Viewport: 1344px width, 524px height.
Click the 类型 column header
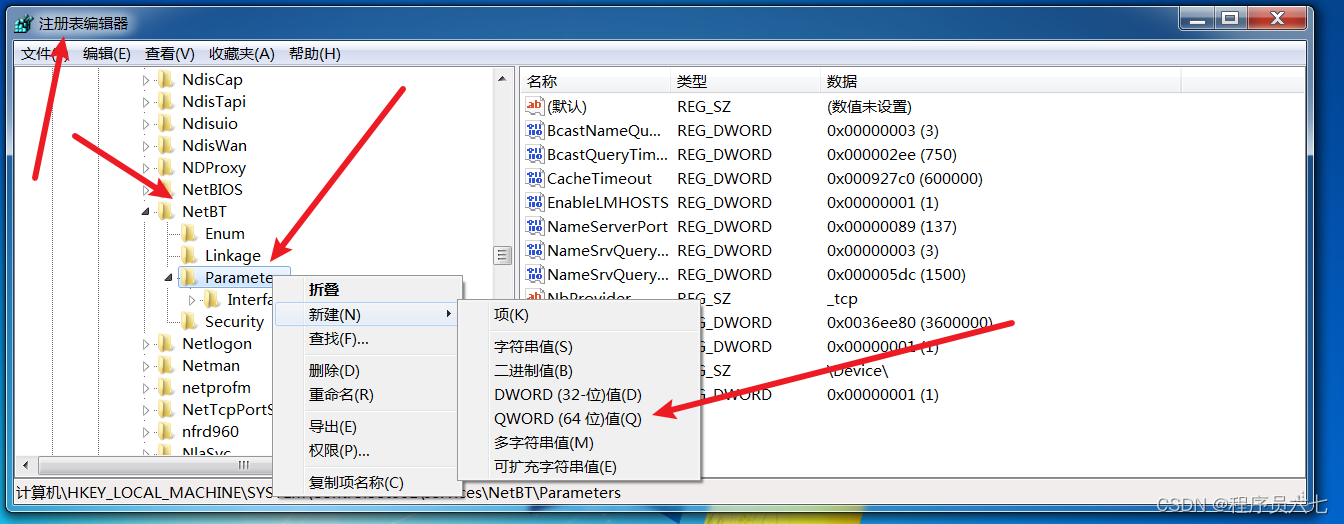pos(745,81)
